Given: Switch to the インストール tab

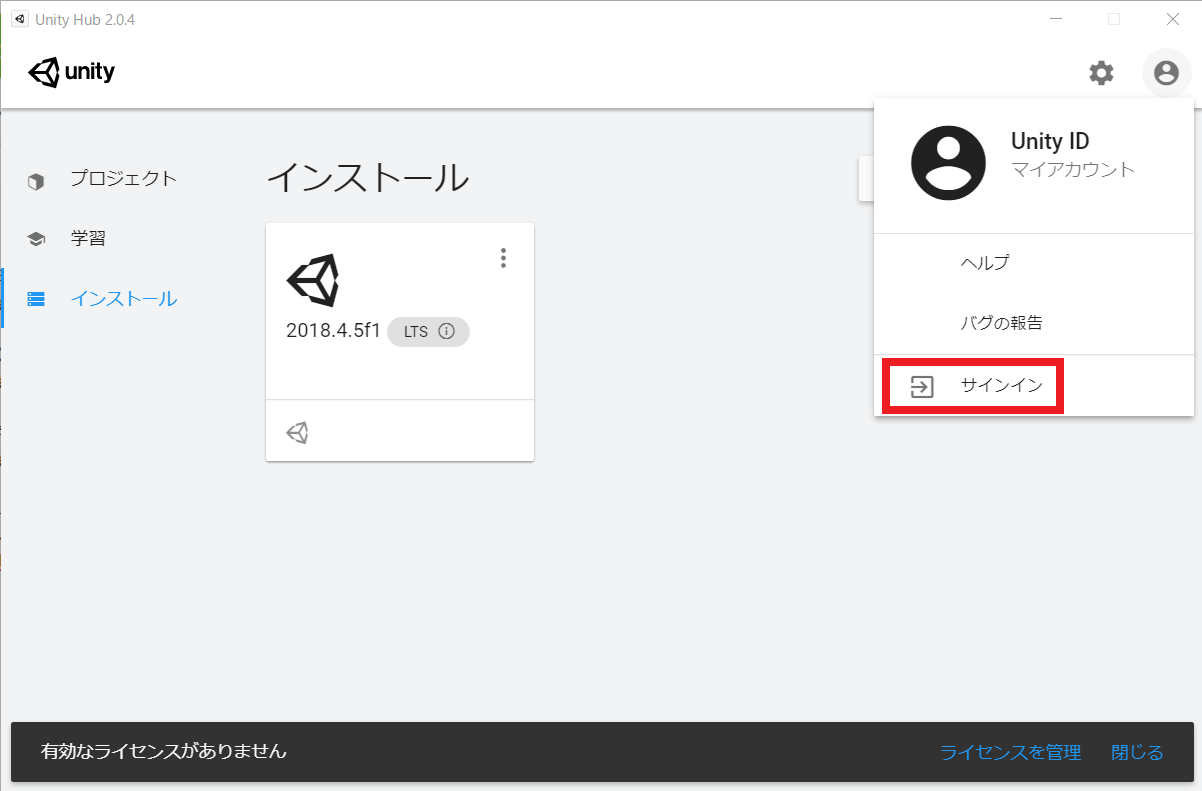Looking at the screenshot, I should pyautogui.click(x=124, y=298).
